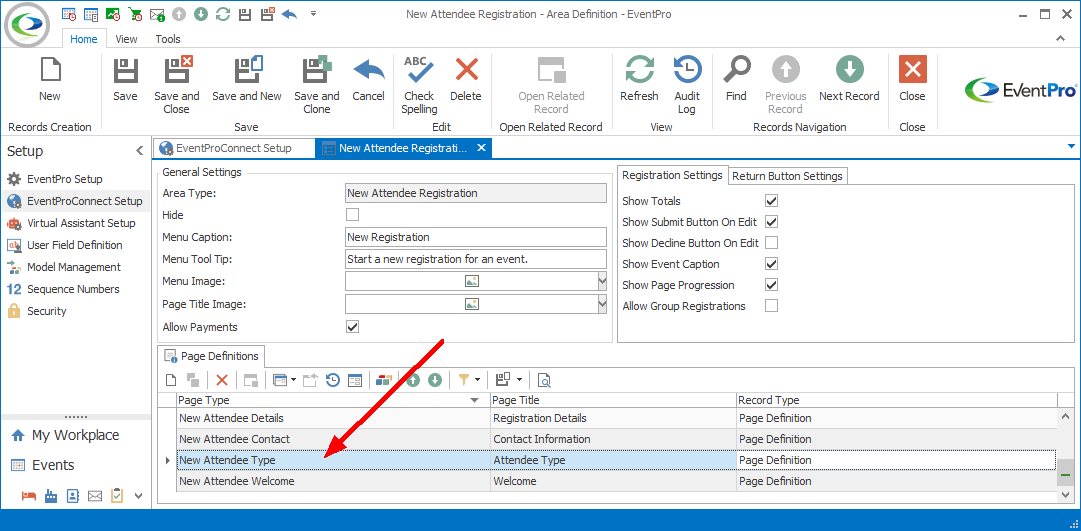Open Return Button Settings tab
Screen dimensions: 1081x531
coord(787,176)
